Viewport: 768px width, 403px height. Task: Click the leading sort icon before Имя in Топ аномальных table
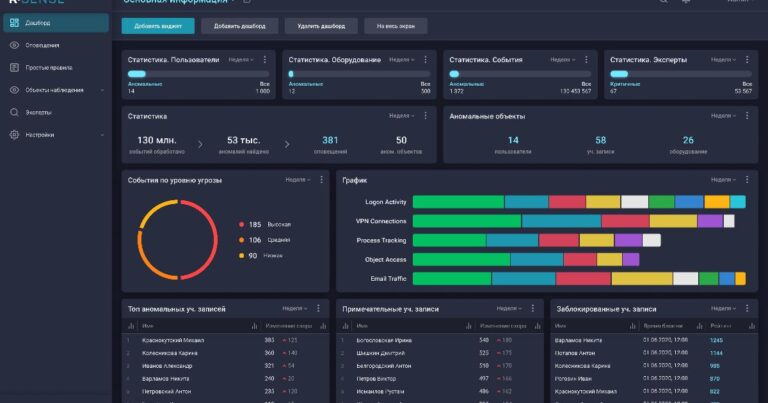(x=131, y=326)
